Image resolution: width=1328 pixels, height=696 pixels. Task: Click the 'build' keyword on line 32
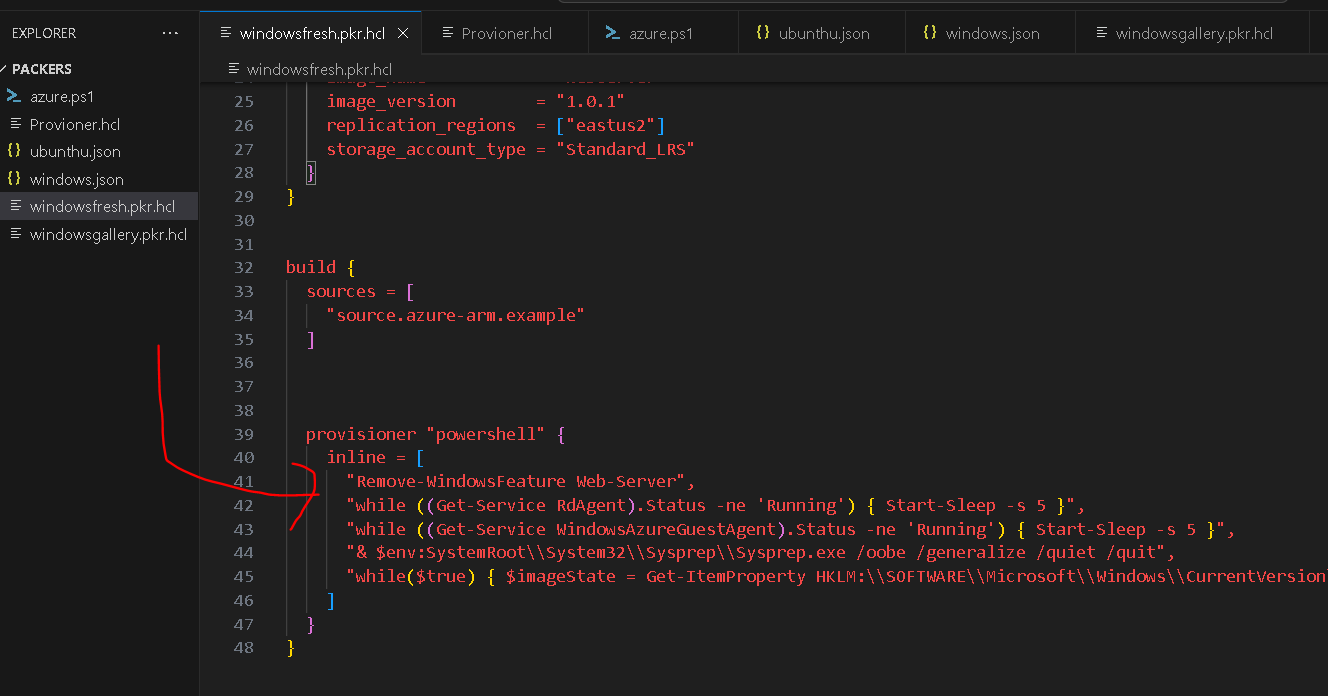tap(311, 268)
